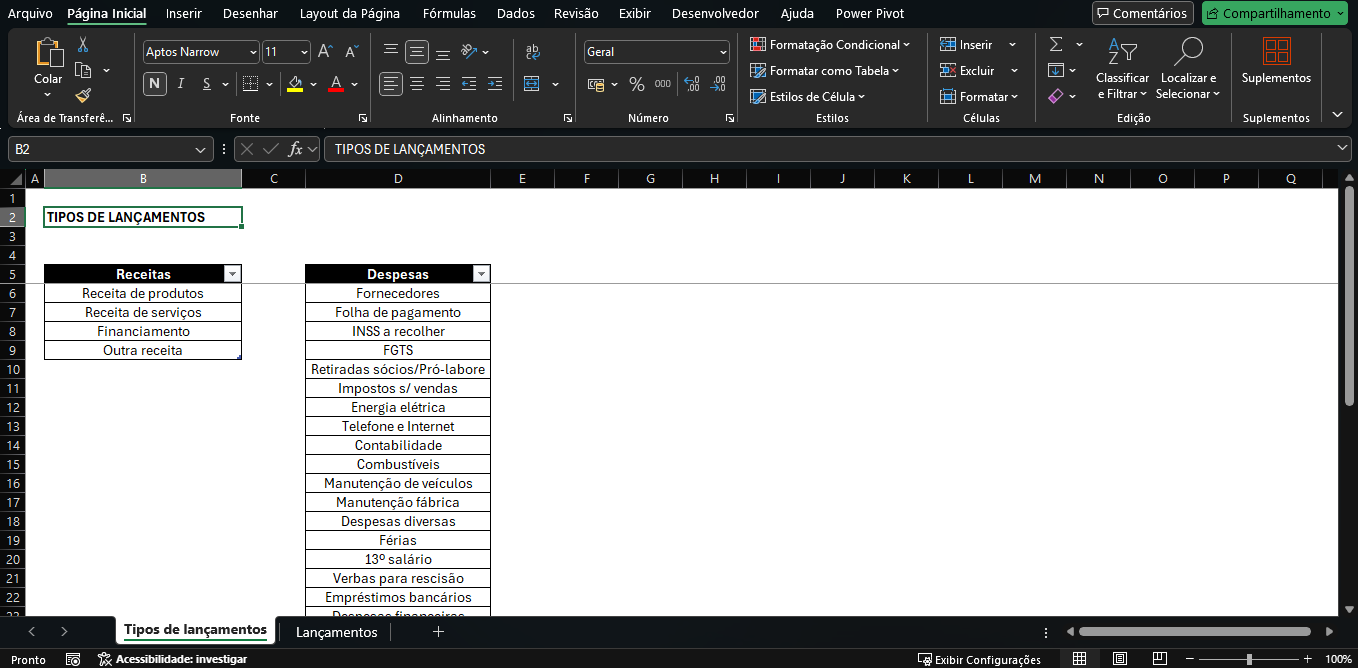Open the Geral number format dropdown
The width and height of the screenshot is (1358, 668).
point(723,52)
